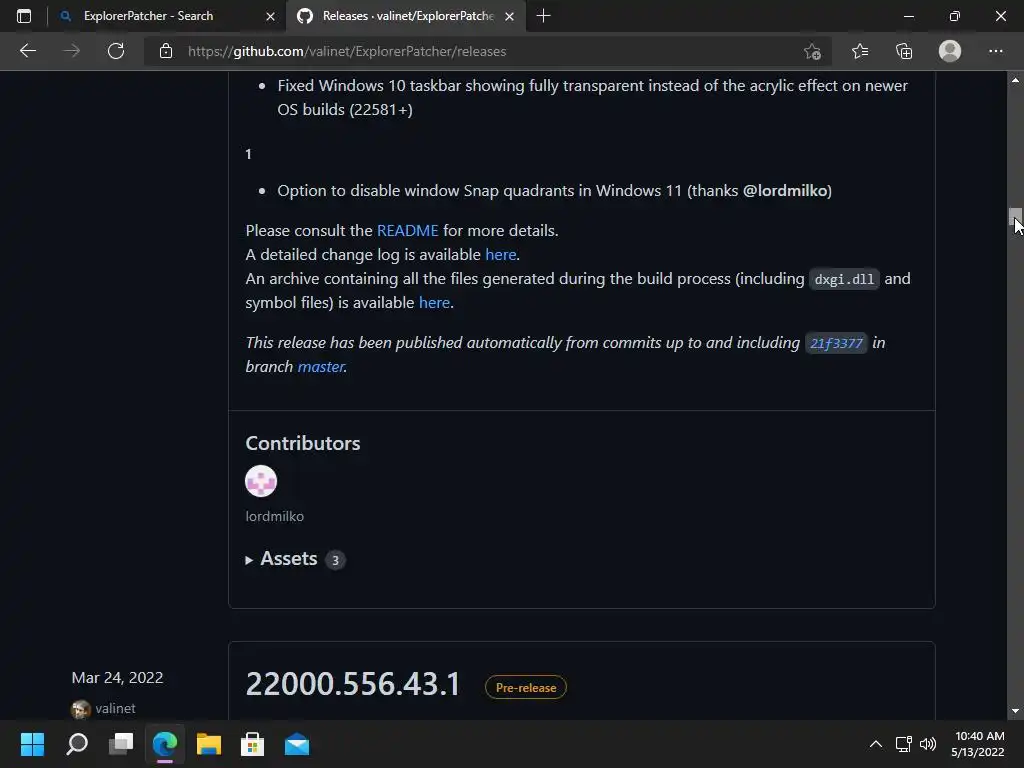Open the tab actions menu icon
Viewport: 1024px width, 768px height.
coord(24,16)
